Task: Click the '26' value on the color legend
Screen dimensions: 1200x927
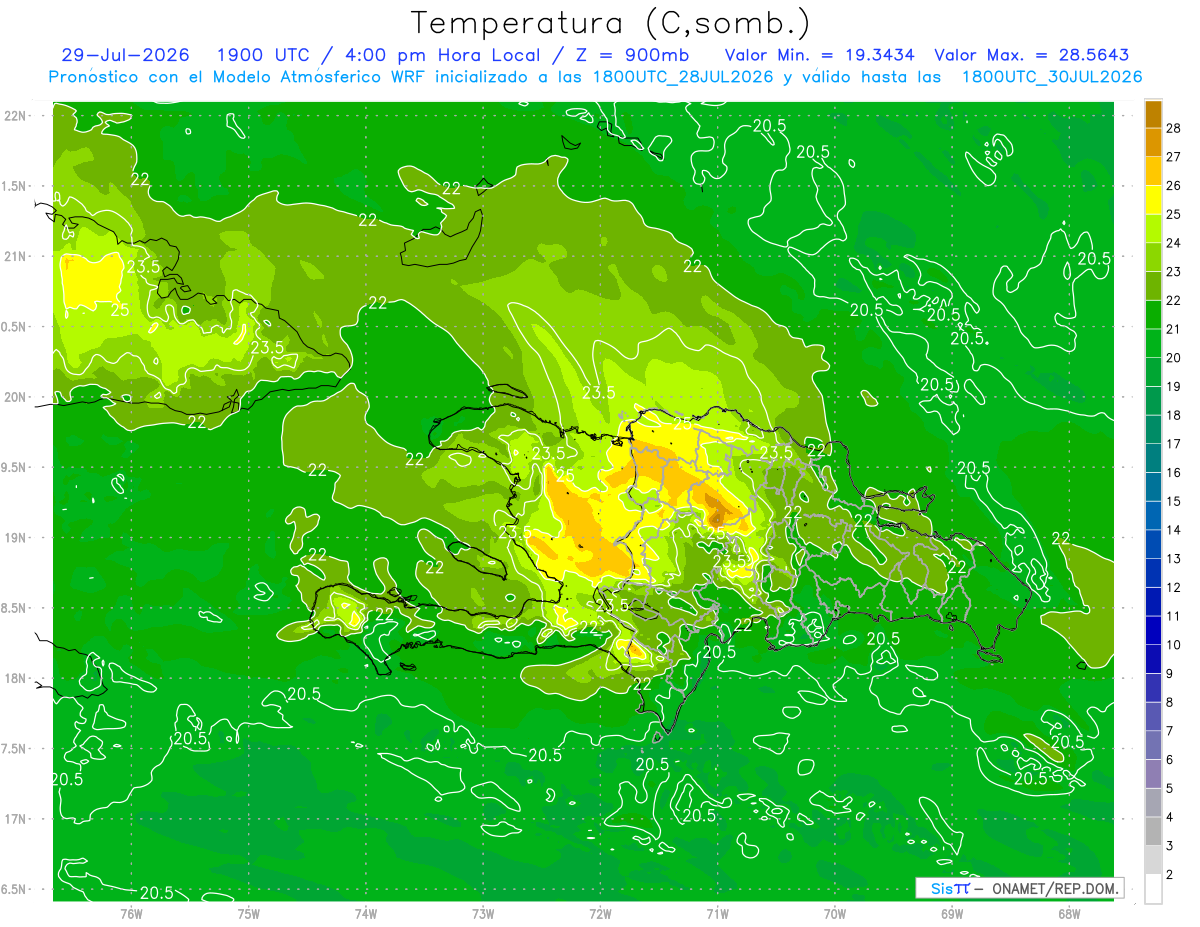Action: (1174, 186)
